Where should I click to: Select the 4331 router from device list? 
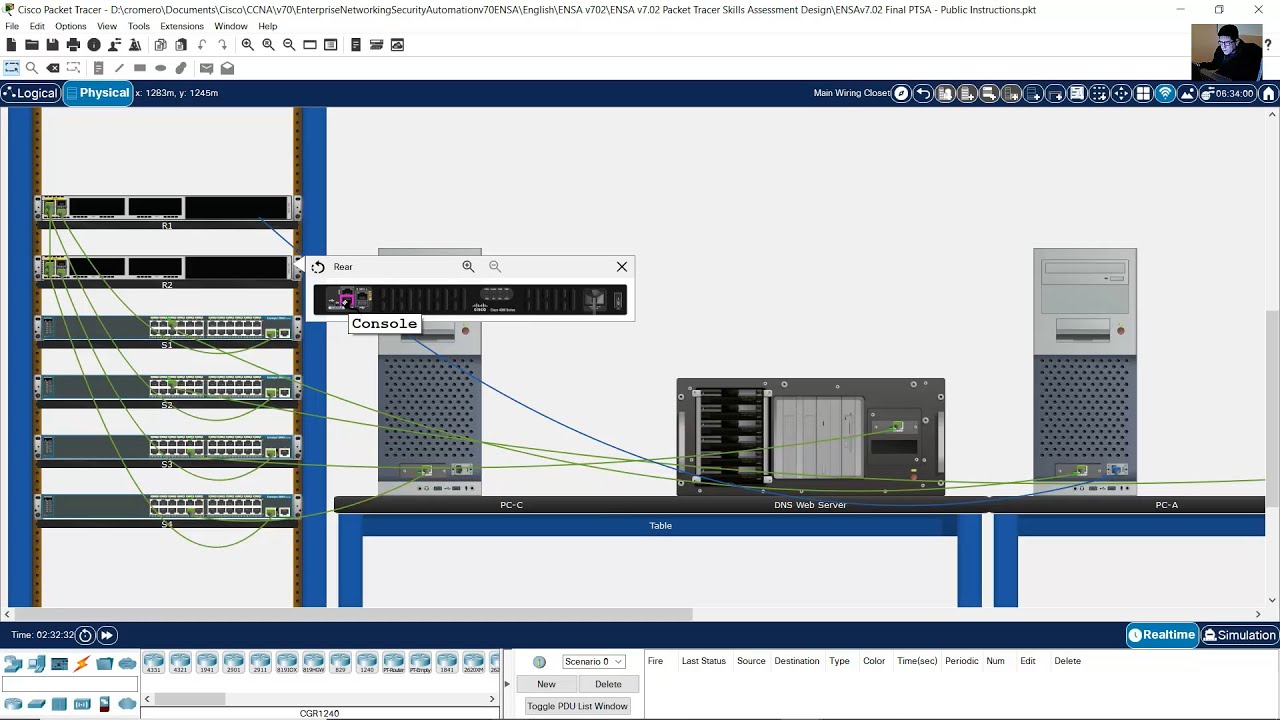pyautogui.click(x=153, y=662)
